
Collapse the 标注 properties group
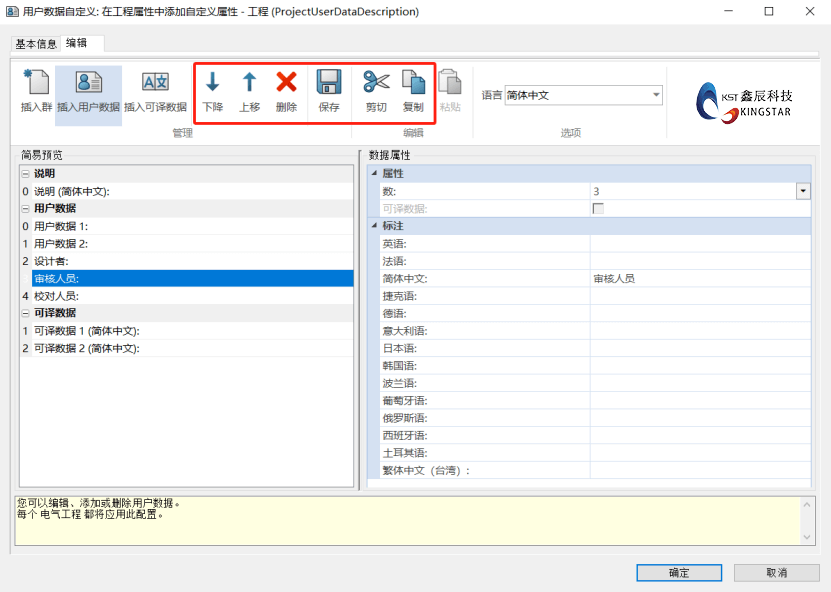coord(374,226)
